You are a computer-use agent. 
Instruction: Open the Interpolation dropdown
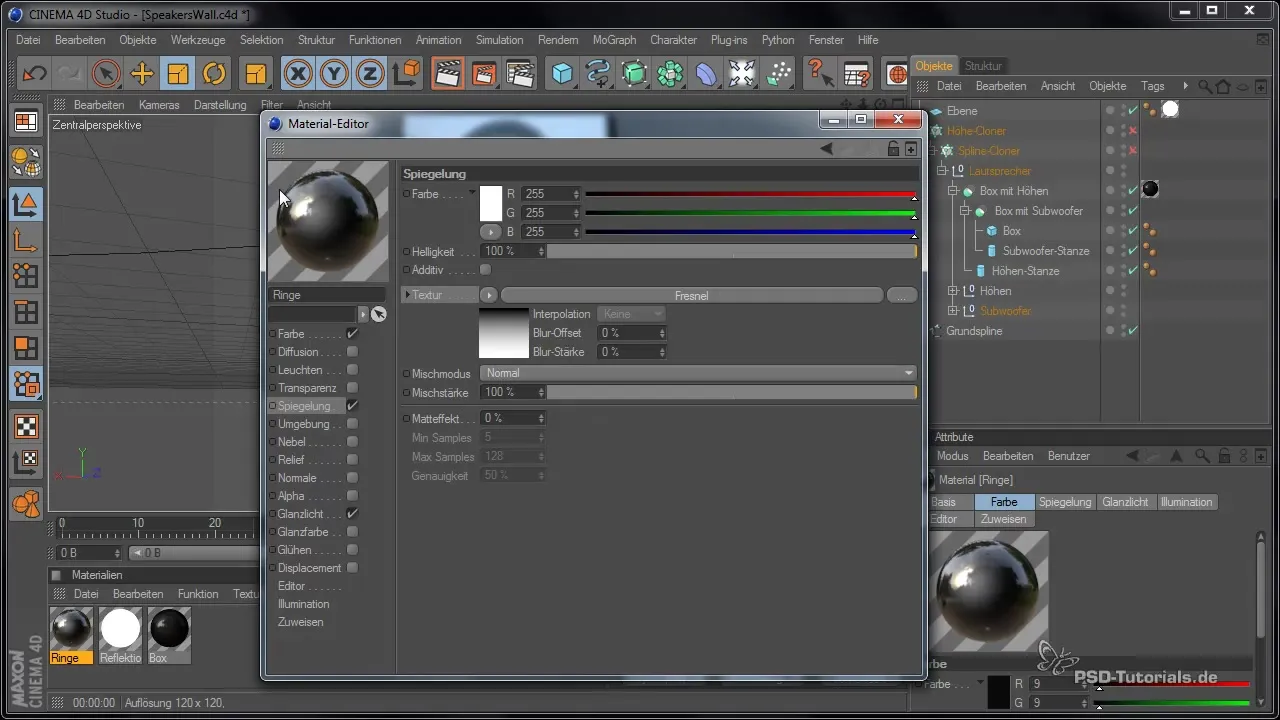[631, 314]
